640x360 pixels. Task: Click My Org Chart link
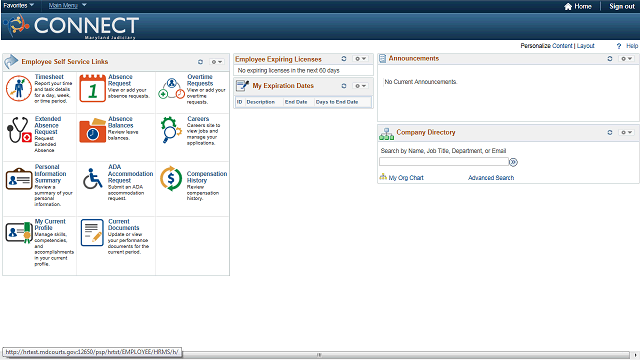tap(406, 178)
